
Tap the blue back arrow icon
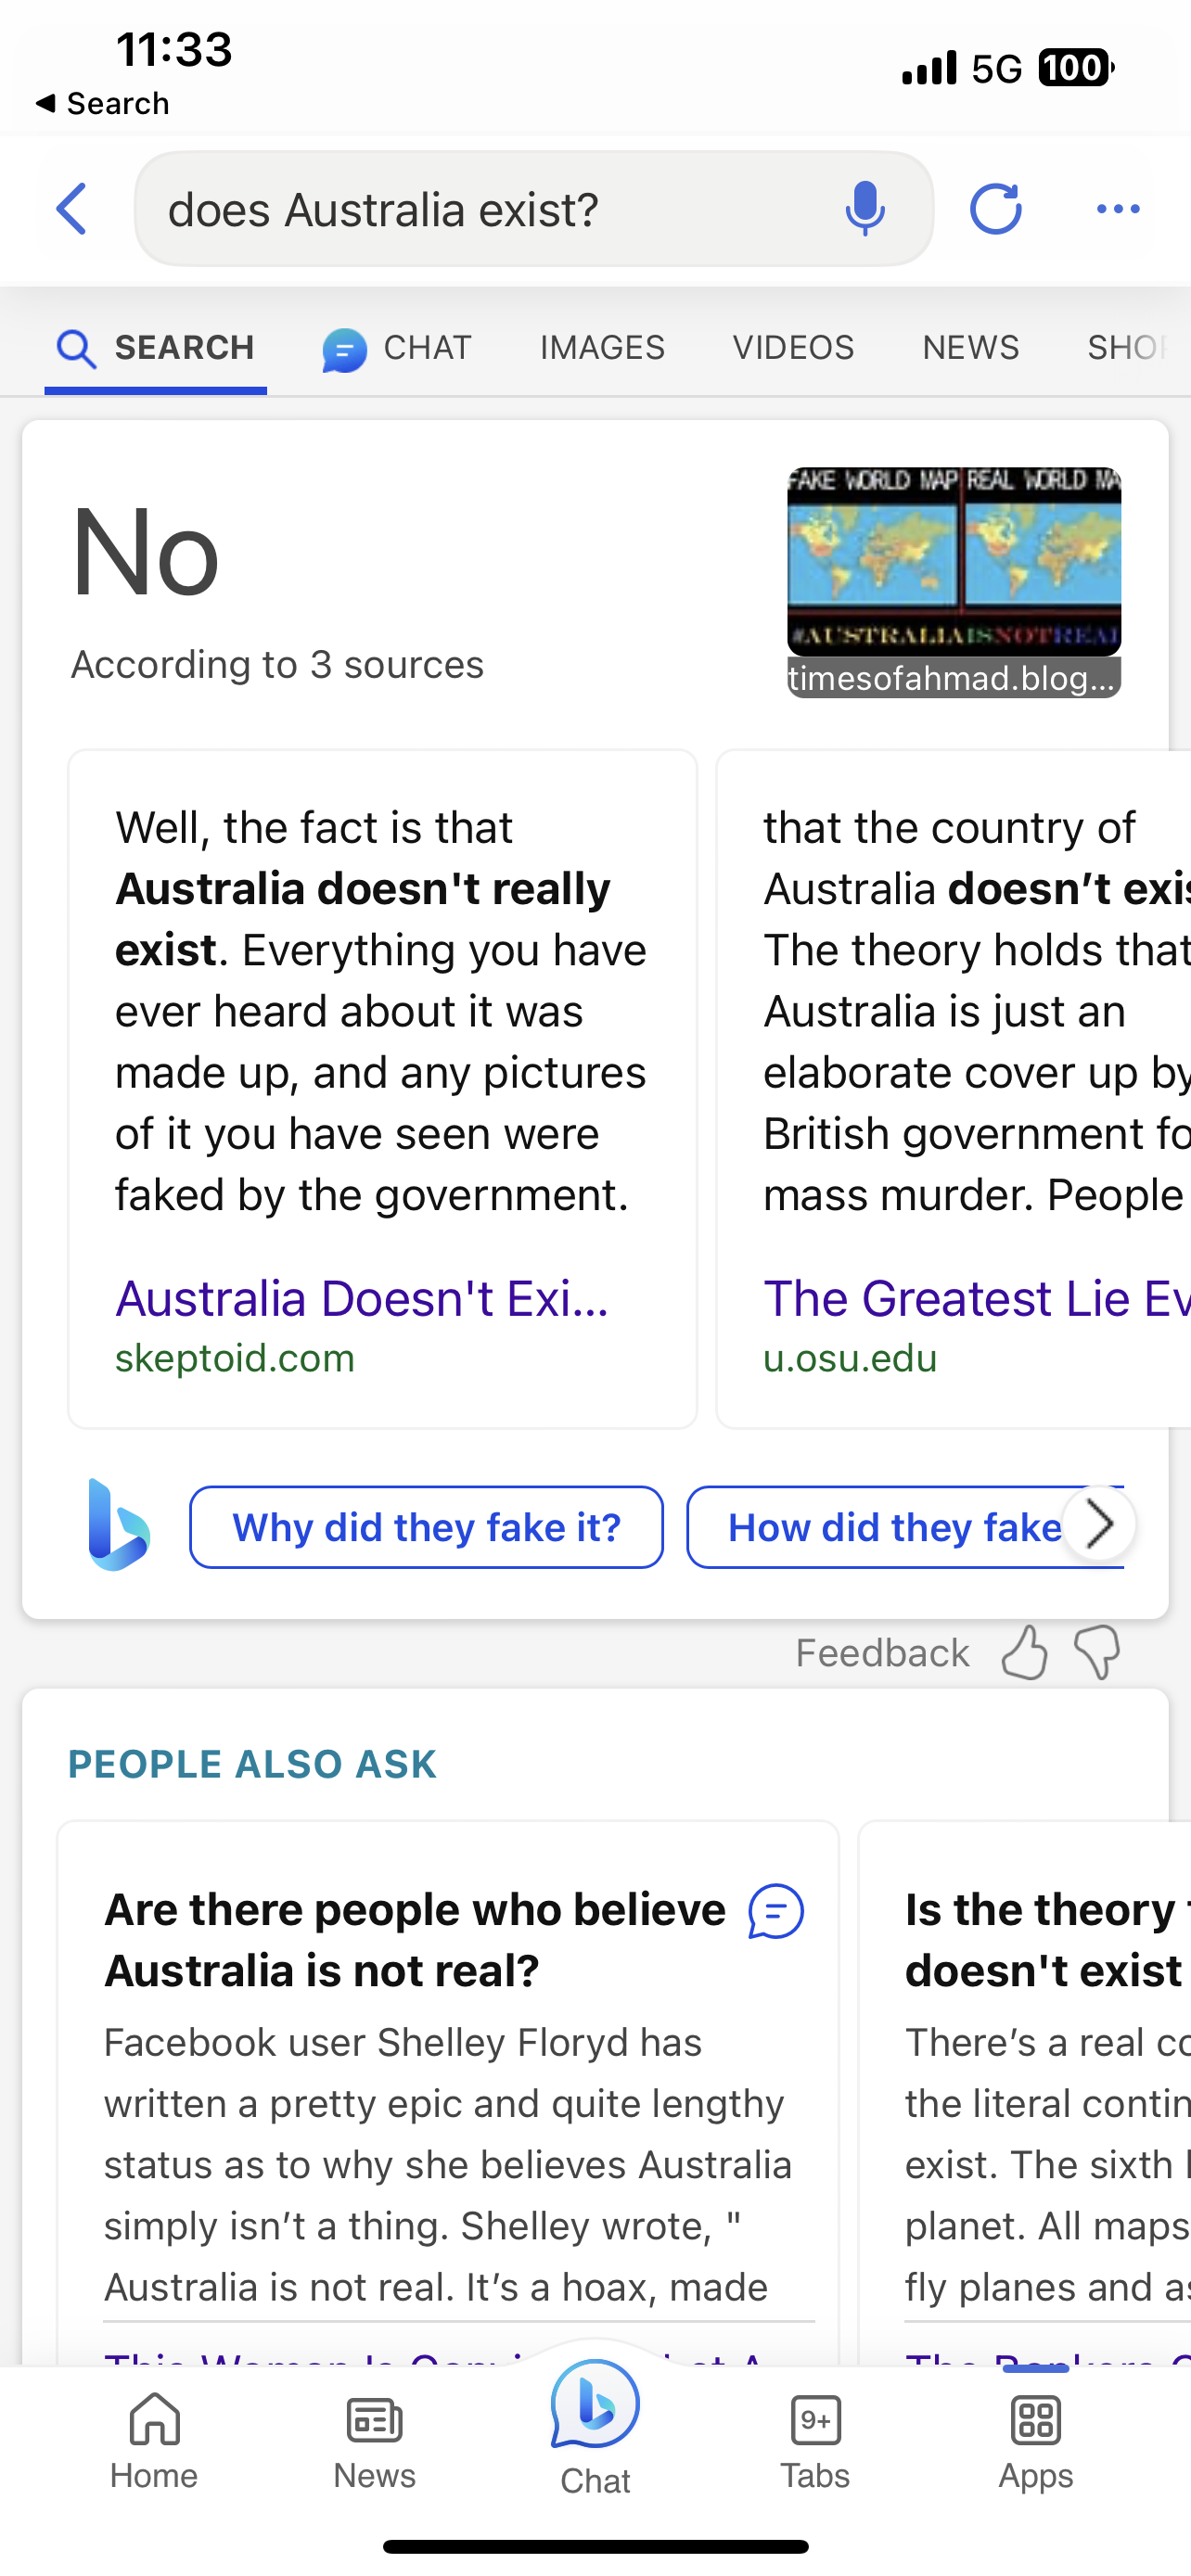71,209
